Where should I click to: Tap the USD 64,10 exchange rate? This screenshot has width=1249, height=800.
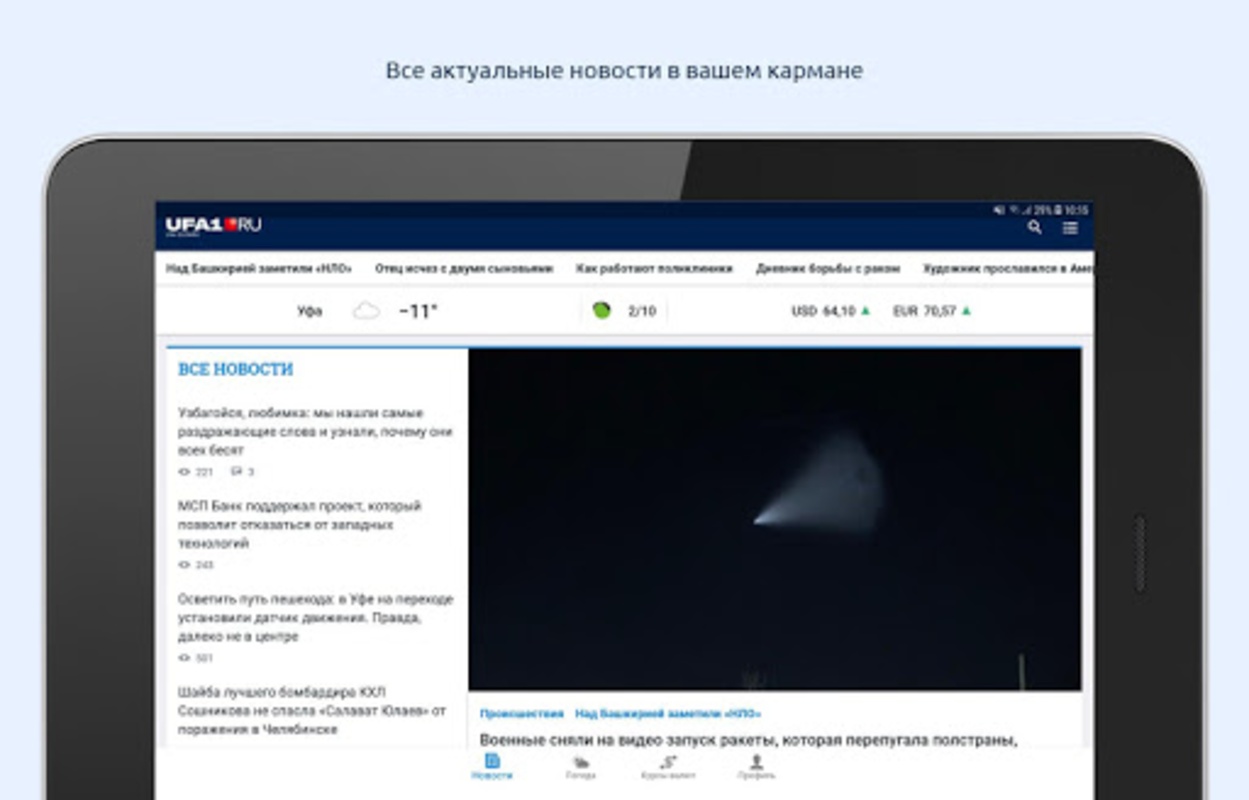[x=824, y=311]
